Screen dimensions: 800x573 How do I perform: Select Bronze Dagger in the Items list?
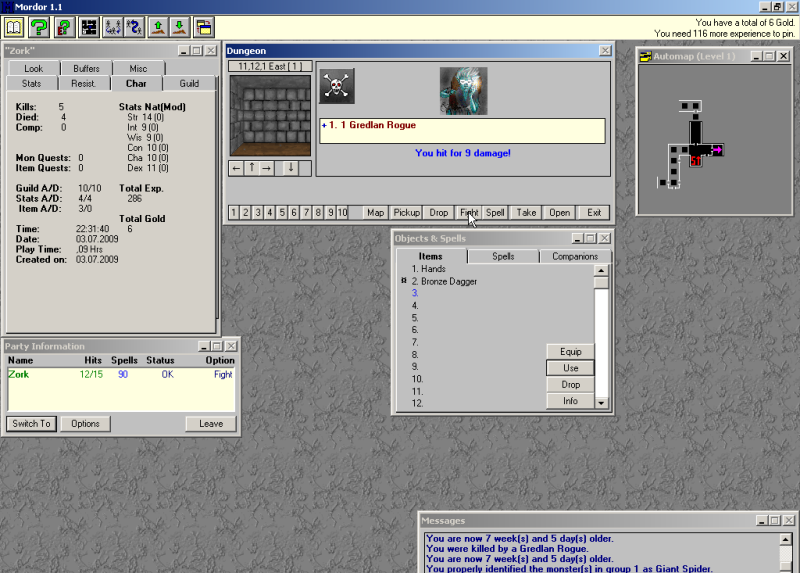449,282
